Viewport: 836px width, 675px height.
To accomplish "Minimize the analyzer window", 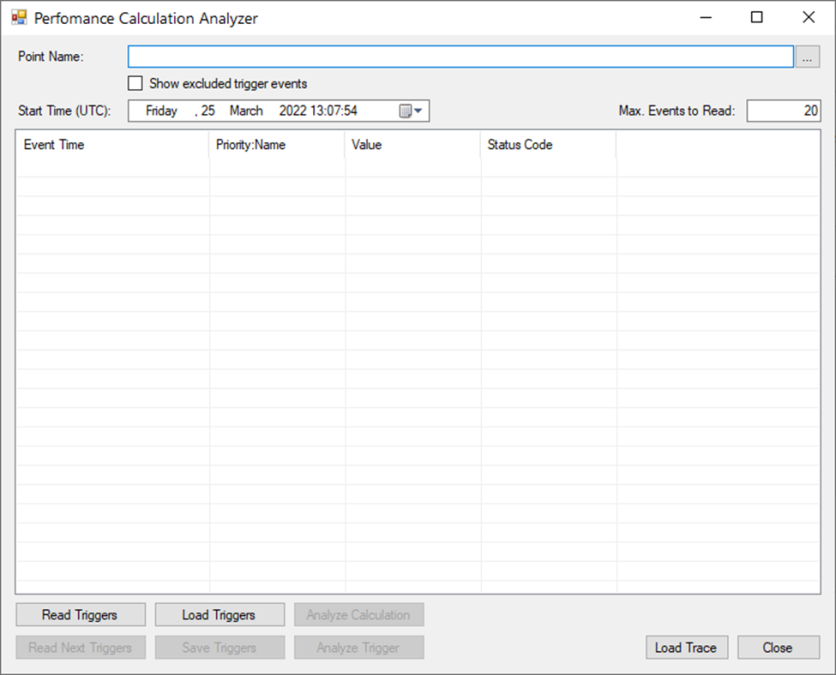I will pyautogui.click(x=705, y=17).
